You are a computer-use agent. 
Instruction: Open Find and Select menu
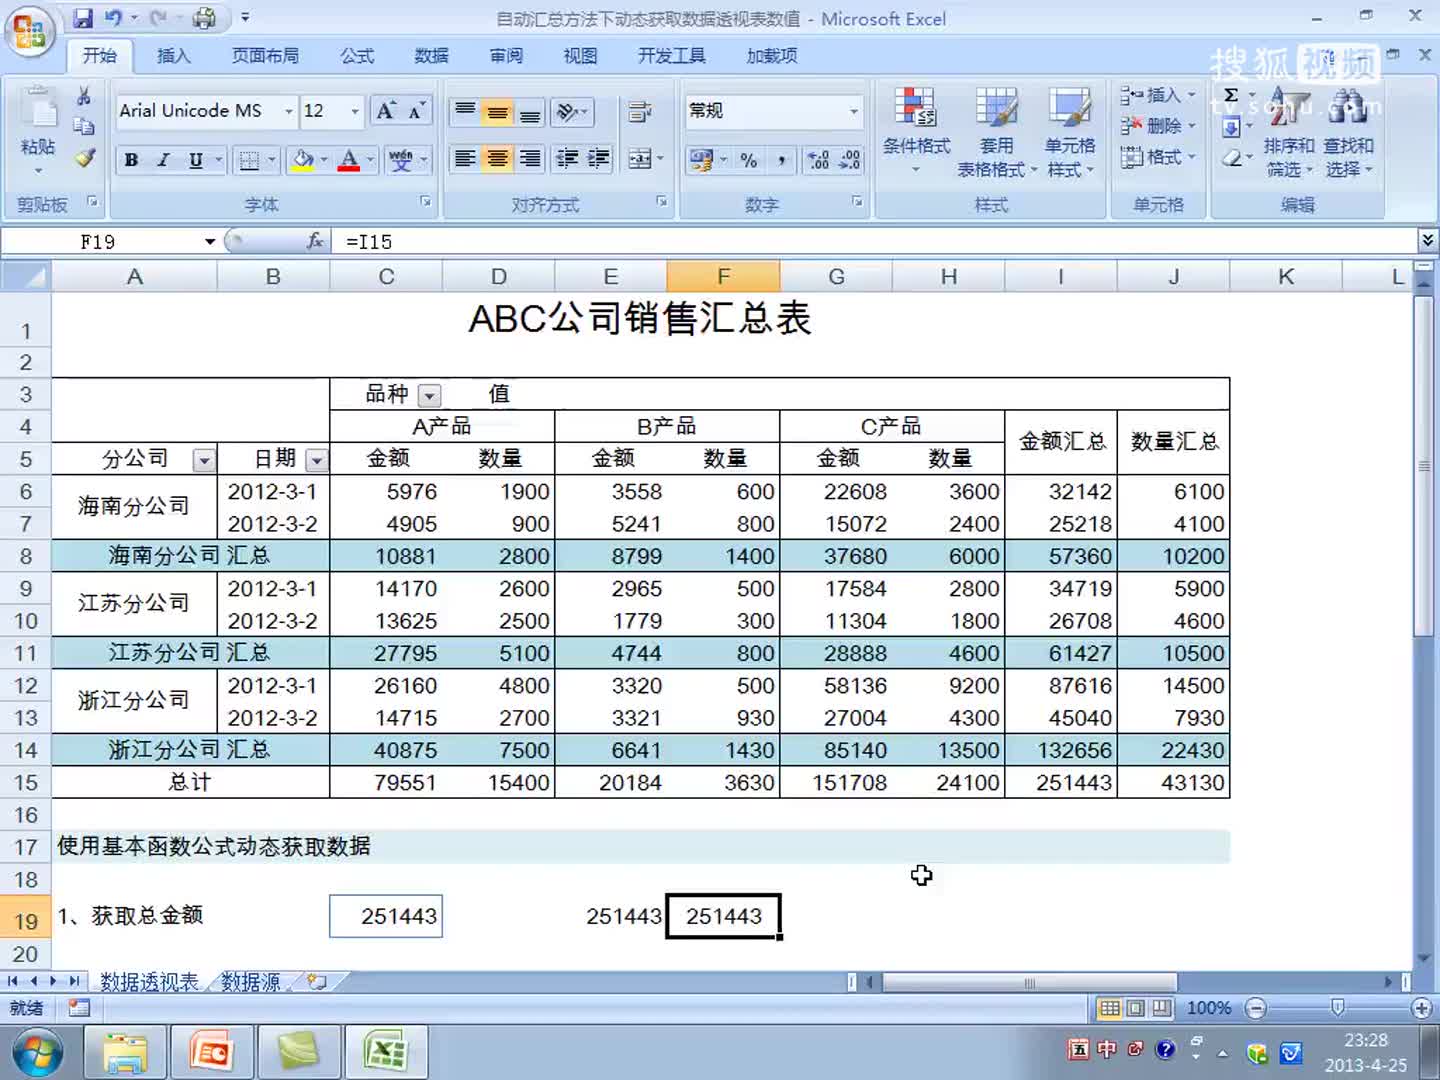[1349, 130]
